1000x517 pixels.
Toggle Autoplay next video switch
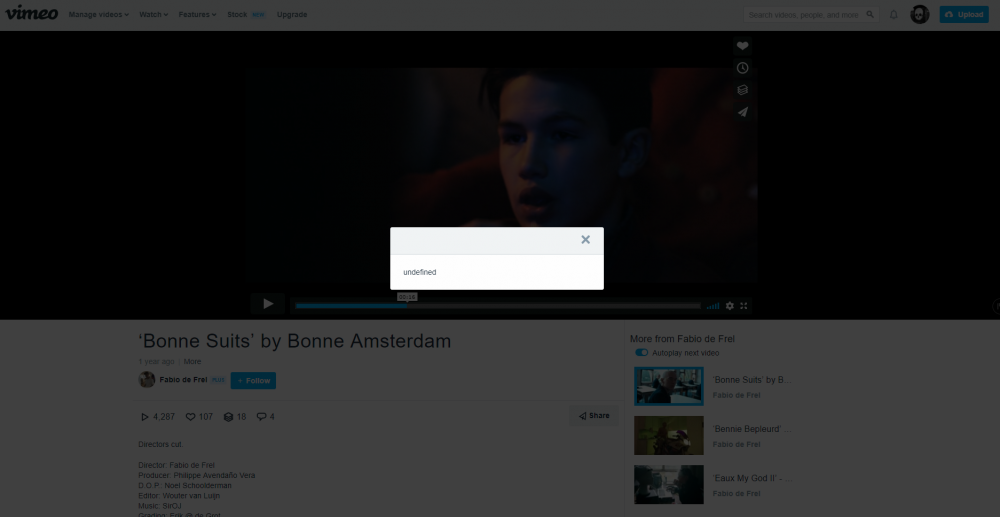click(x=641, y=353)
